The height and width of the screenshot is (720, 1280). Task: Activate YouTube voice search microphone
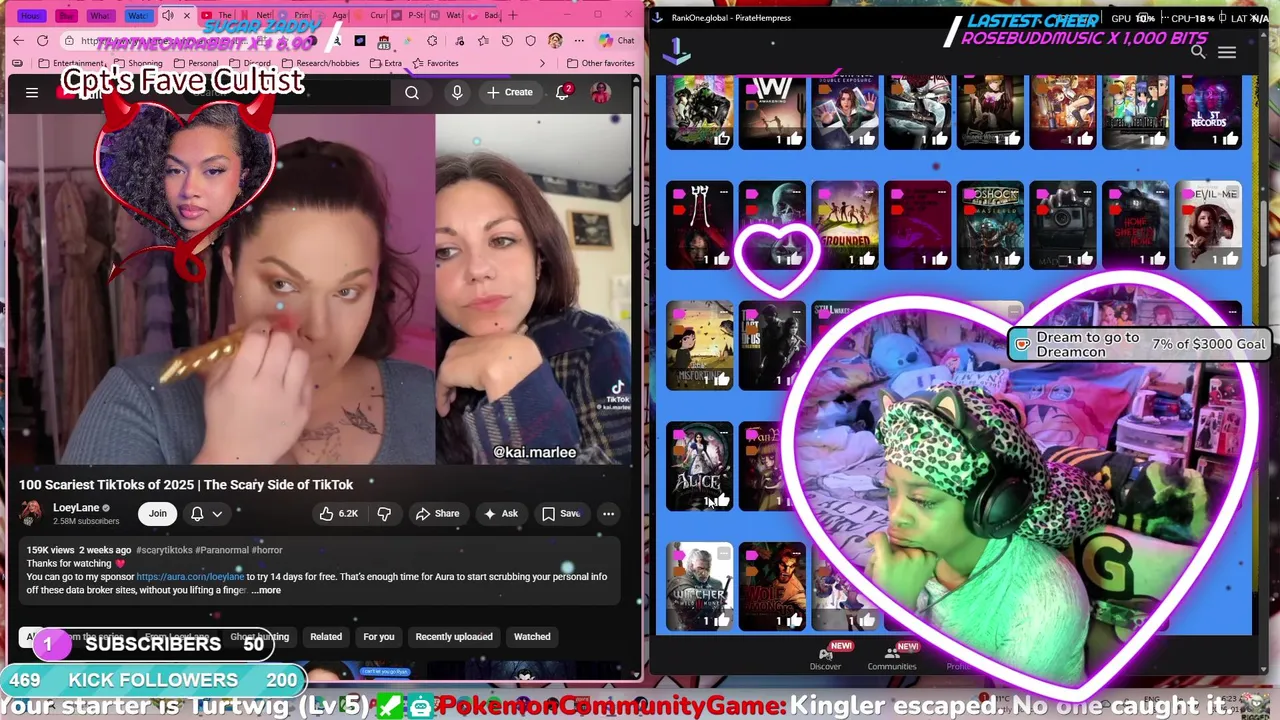click(457, 93)
